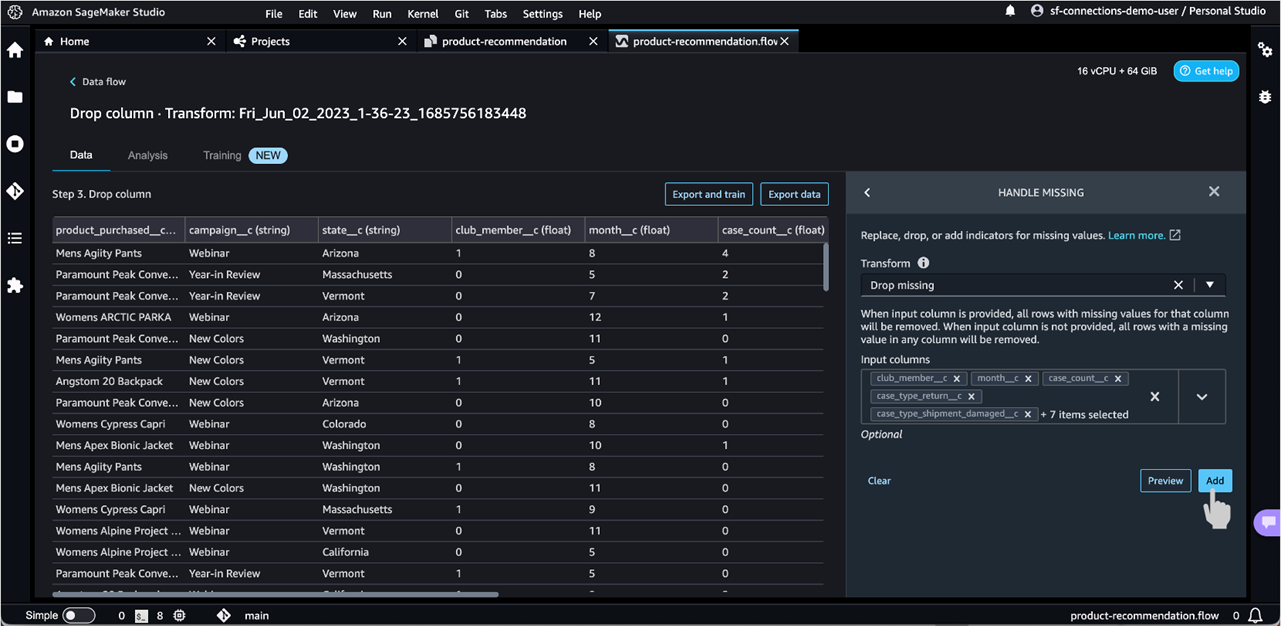Viewport: 1281px width, 626px height.
Task: Open the Kernel menu
Action: click(422, 14)
